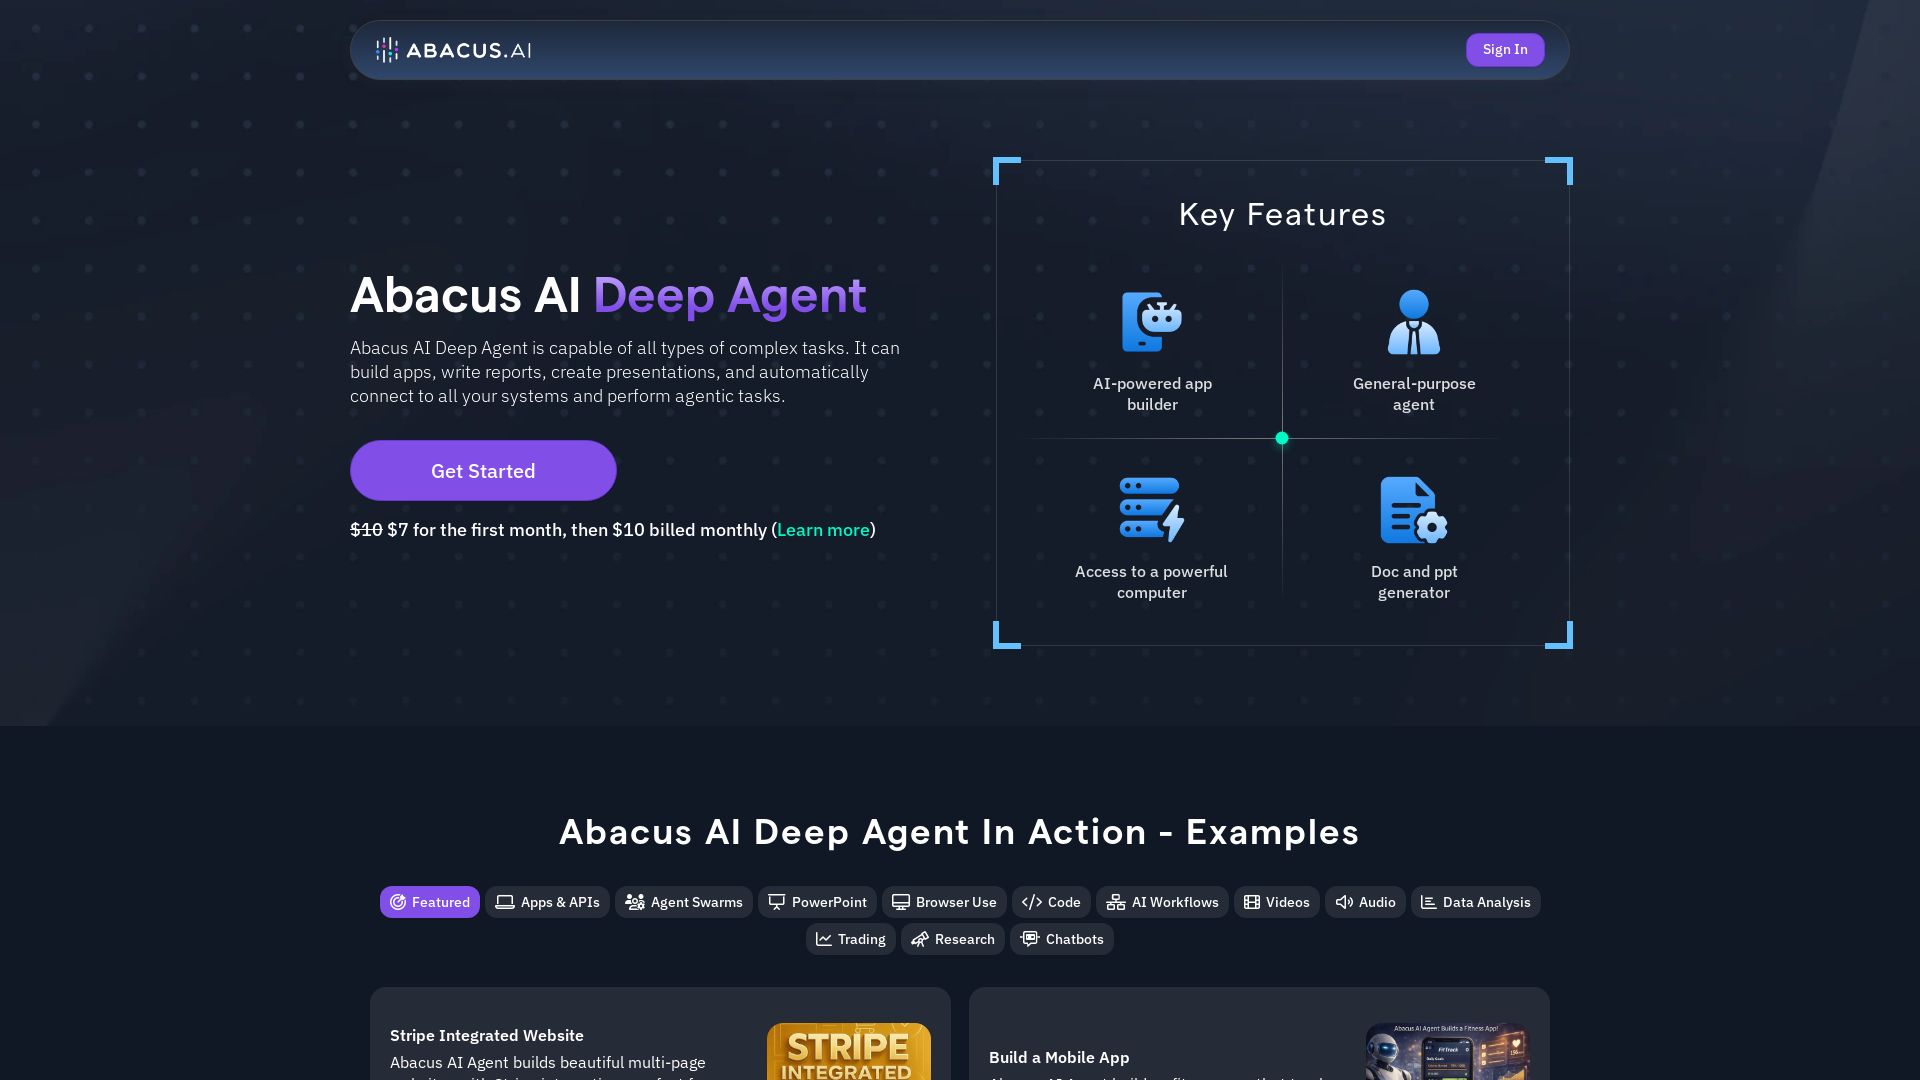The width and height of the screenshot is (1920, 1080).
Task: Click the Key Features heading
Action: [x=1282, y=214]
